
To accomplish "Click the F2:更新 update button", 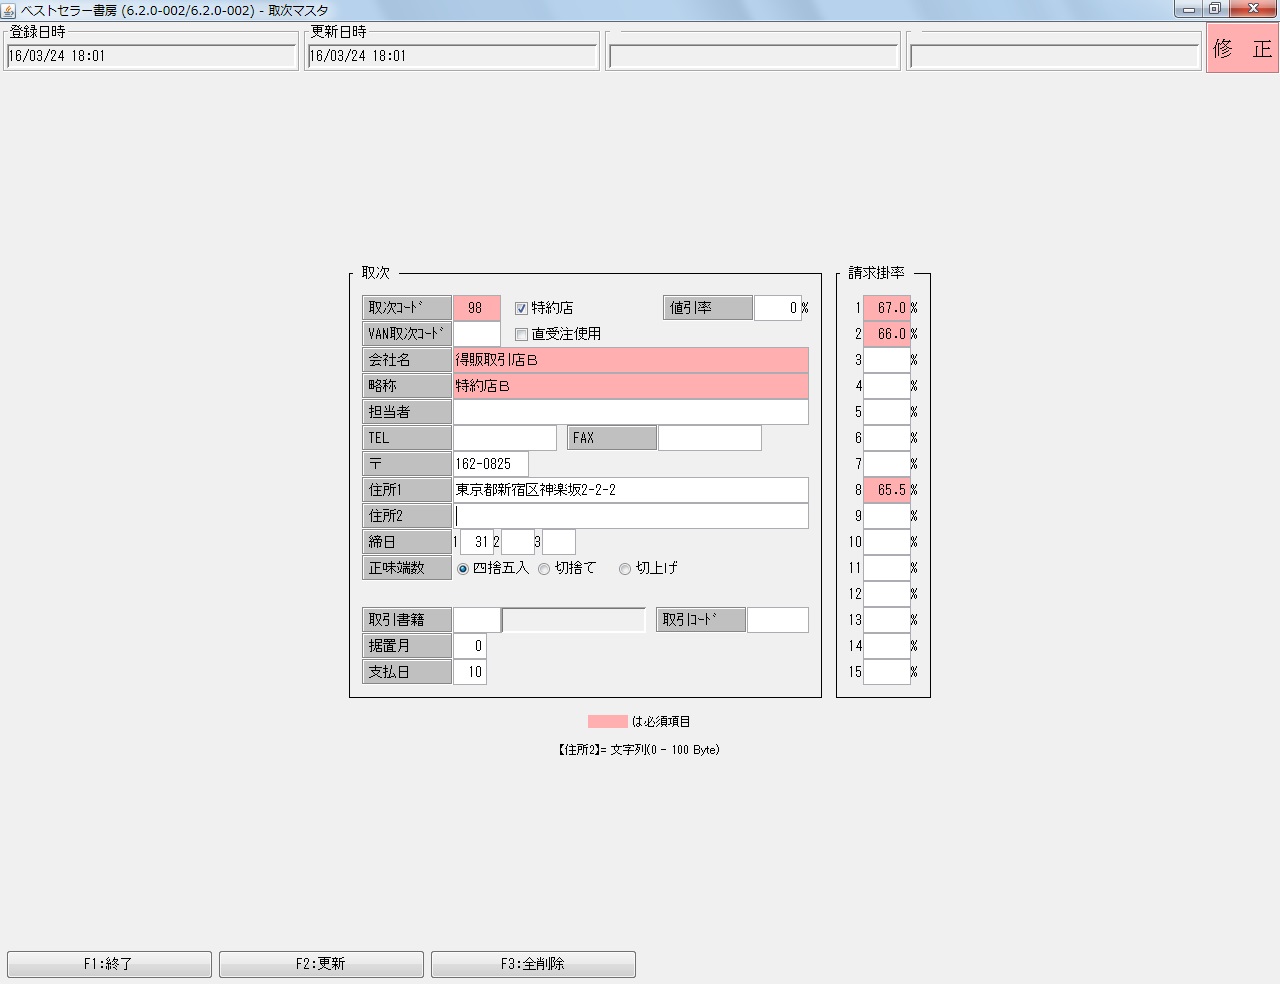I will (x=321, y=964).
